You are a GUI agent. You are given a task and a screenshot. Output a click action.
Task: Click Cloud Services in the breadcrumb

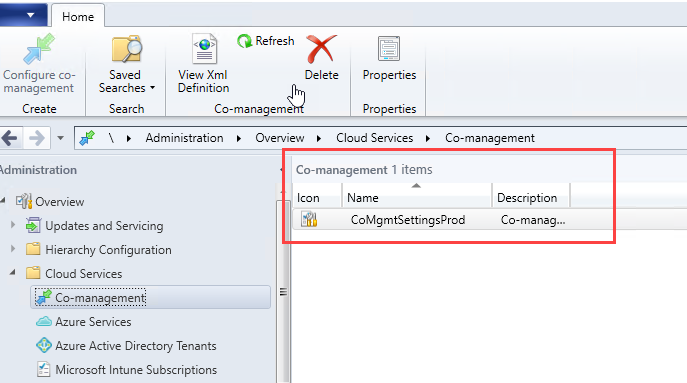[375, 138]
